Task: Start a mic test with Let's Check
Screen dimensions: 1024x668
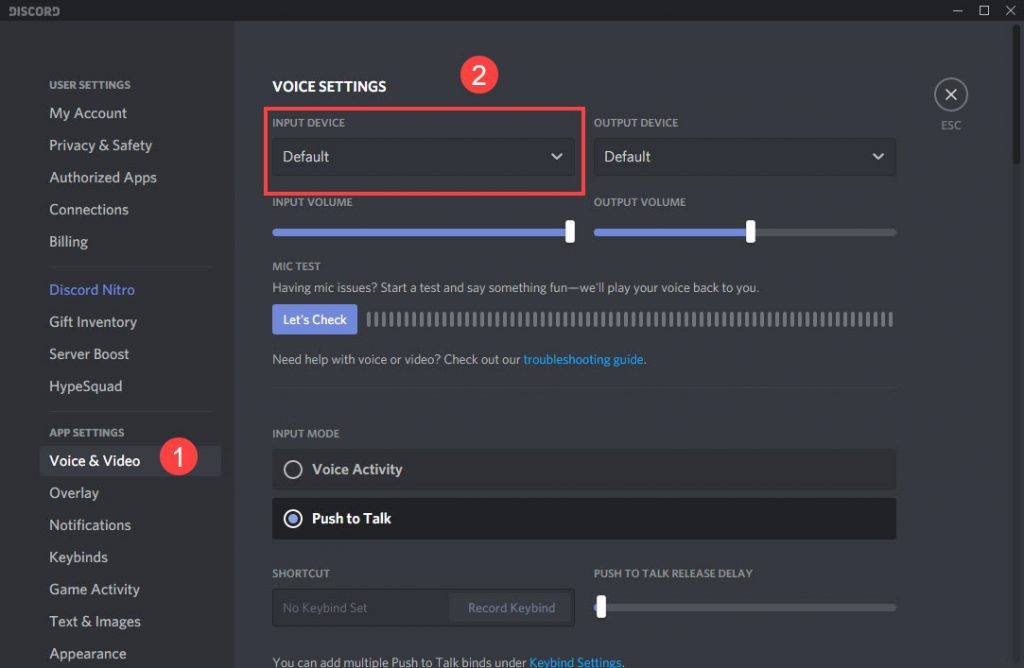Action: (313, 319)
